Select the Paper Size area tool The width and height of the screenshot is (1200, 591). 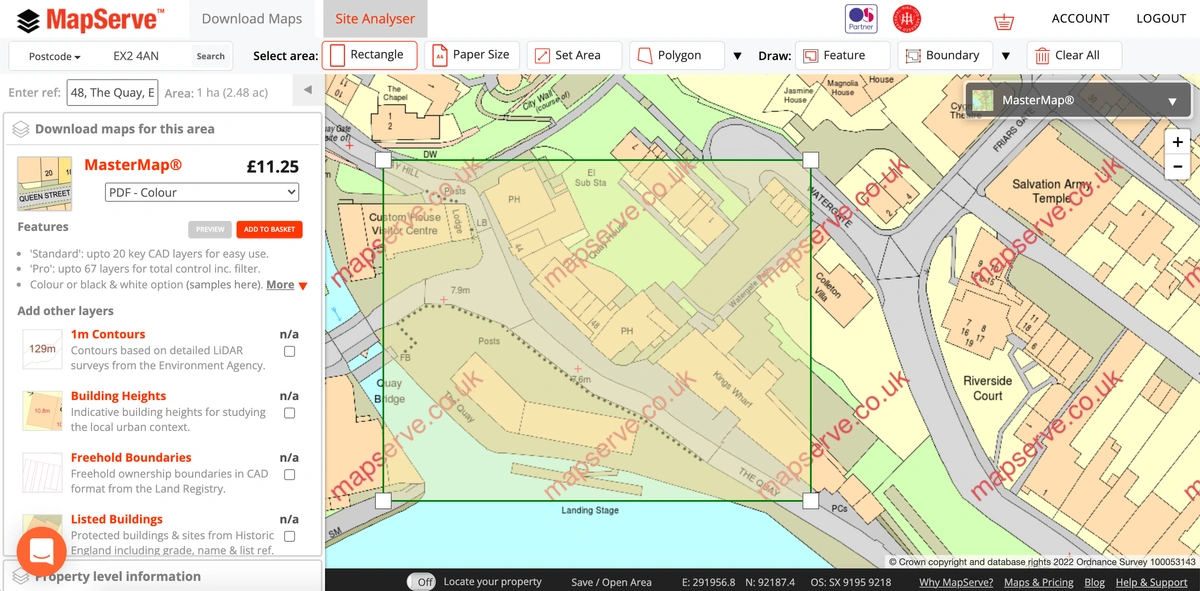click(471, 55)
